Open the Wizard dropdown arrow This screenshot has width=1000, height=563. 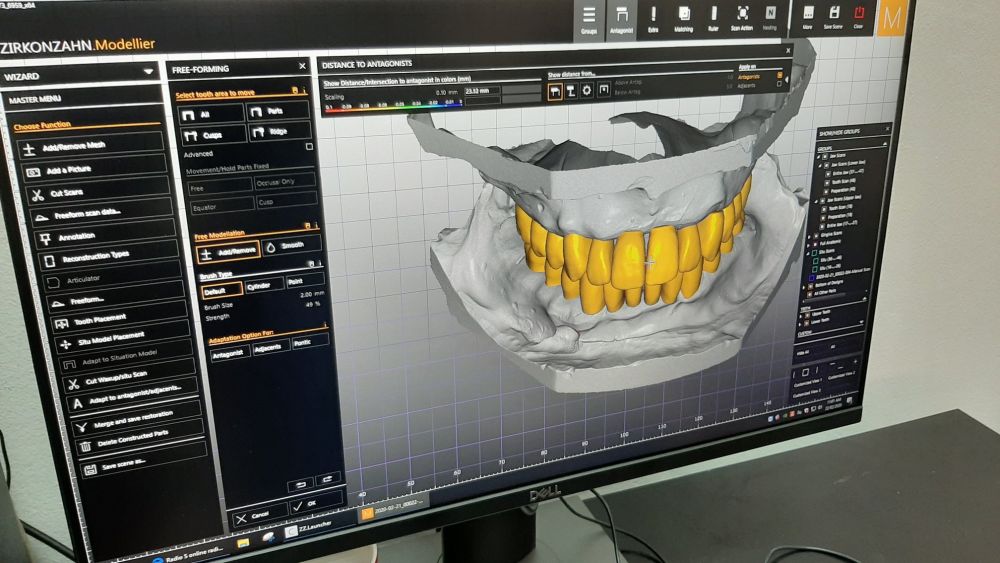pos(149,71)
